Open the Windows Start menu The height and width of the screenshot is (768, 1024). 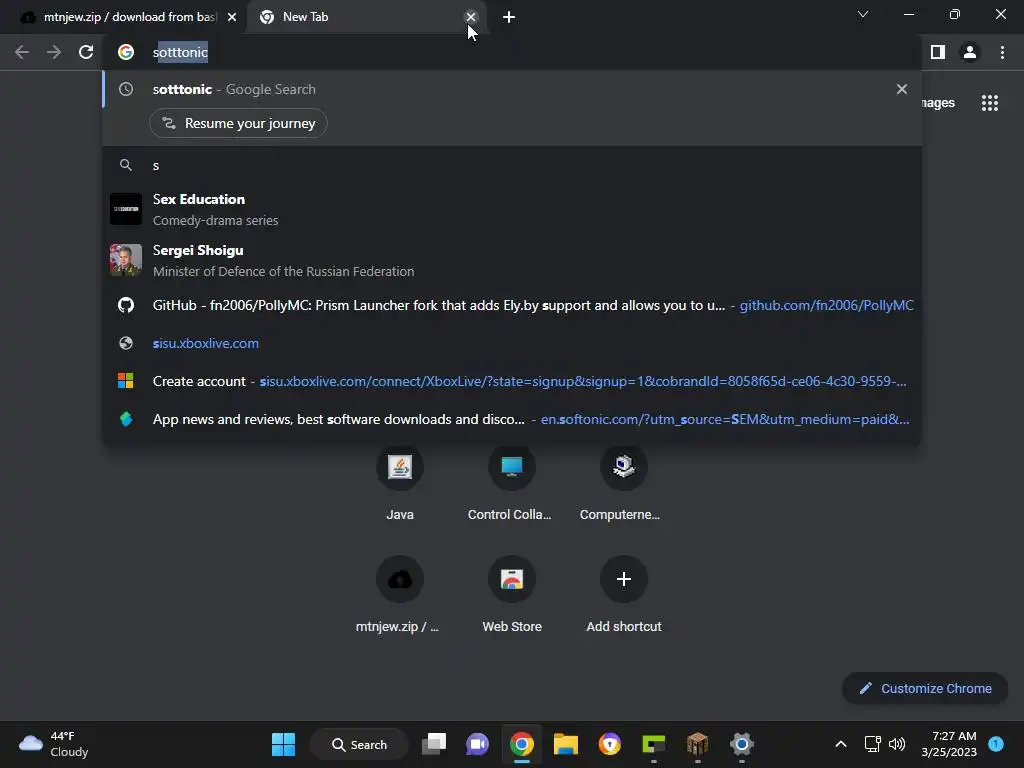[283, 744]
